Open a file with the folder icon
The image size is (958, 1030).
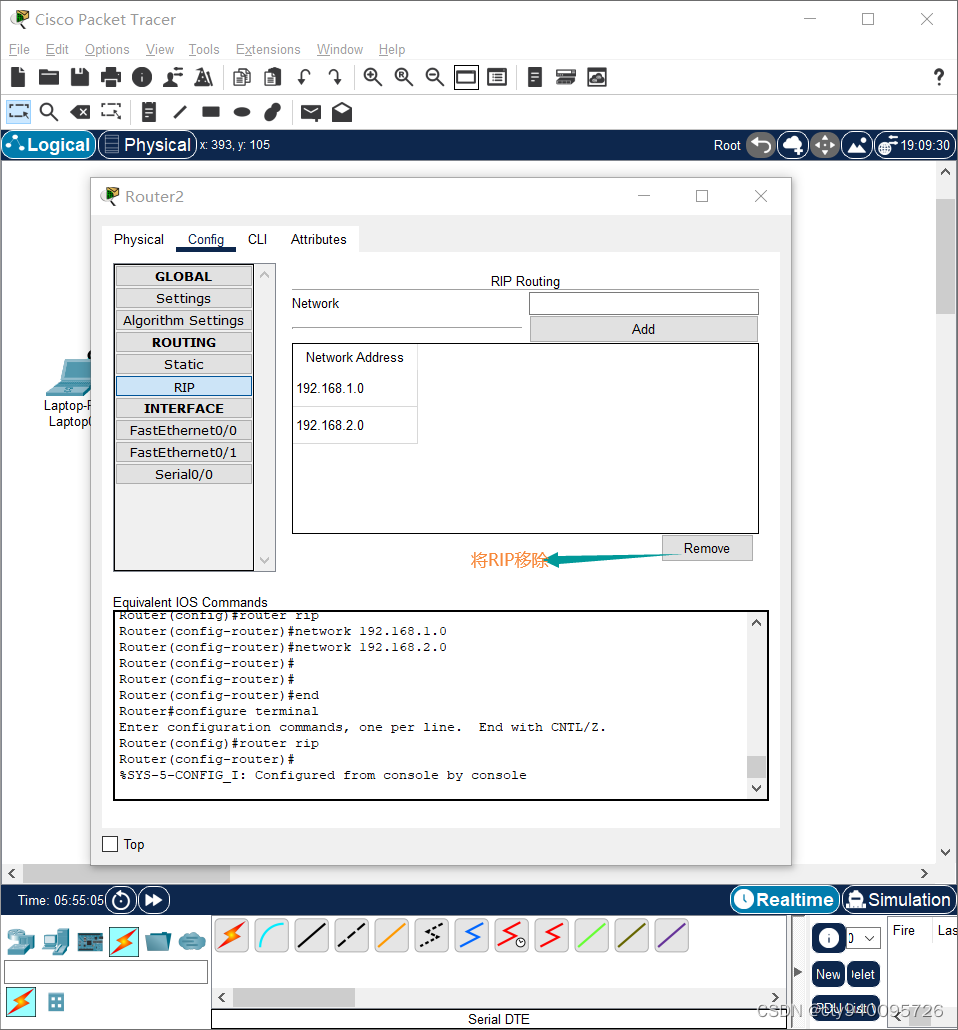[x=49, y=78]
